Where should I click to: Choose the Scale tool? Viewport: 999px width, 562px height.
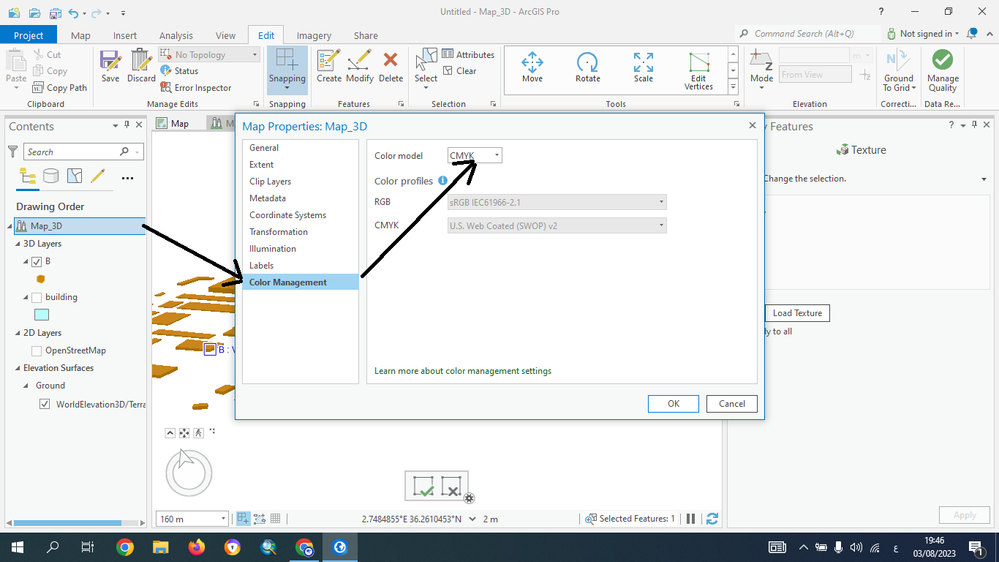click(643, 68)
